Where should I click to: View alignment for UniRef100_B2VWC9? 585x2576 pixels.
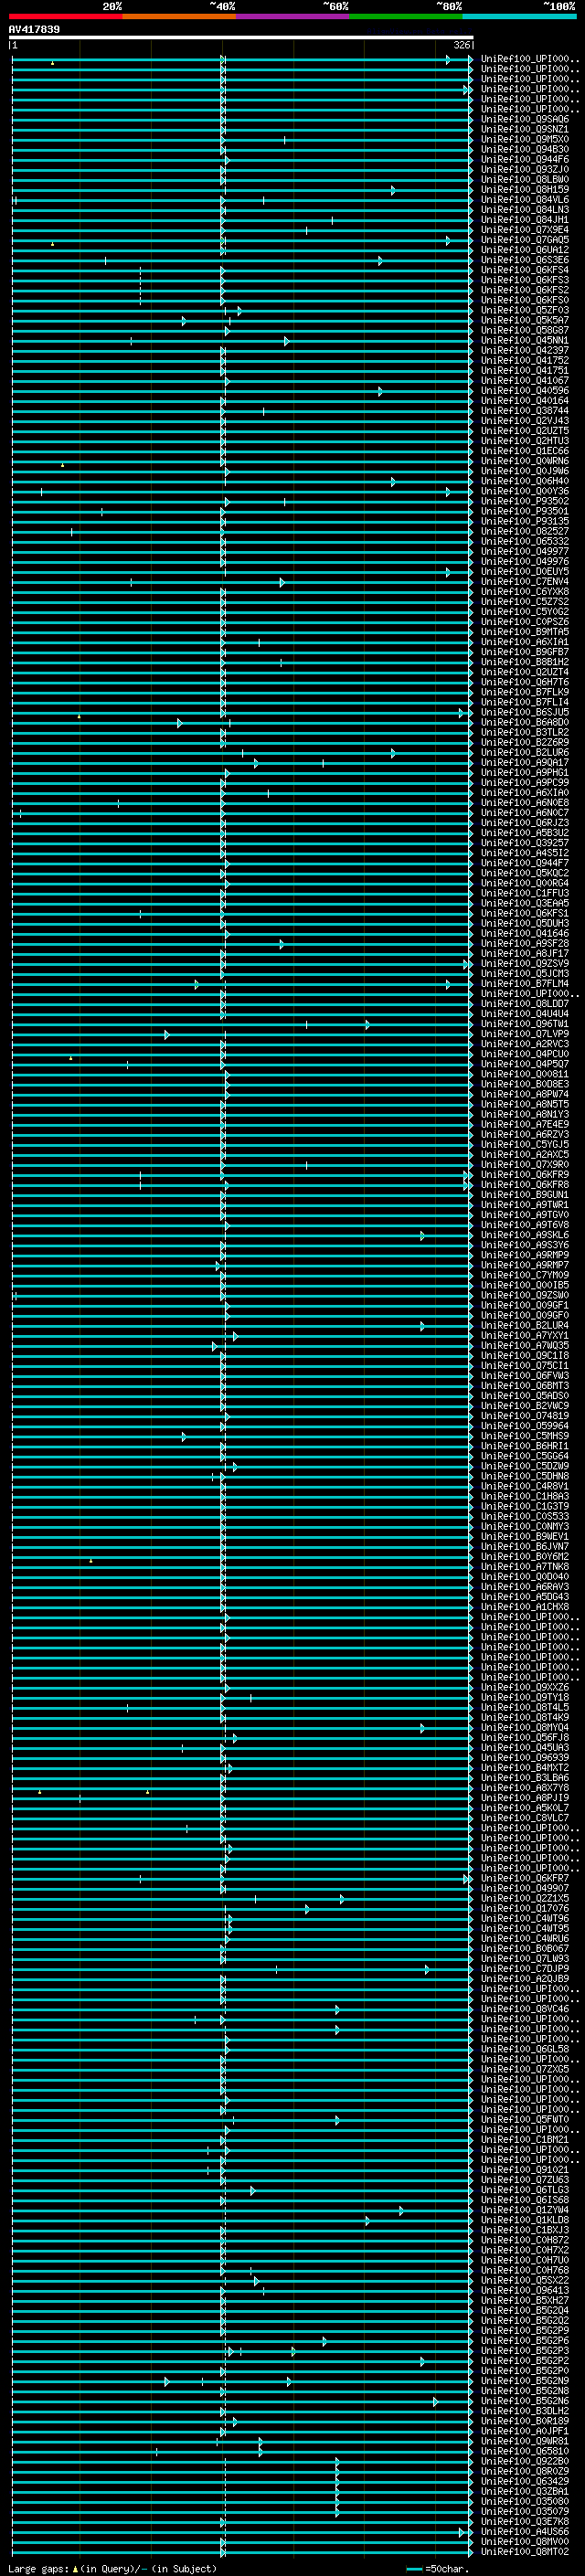[x=524, y=1406]
